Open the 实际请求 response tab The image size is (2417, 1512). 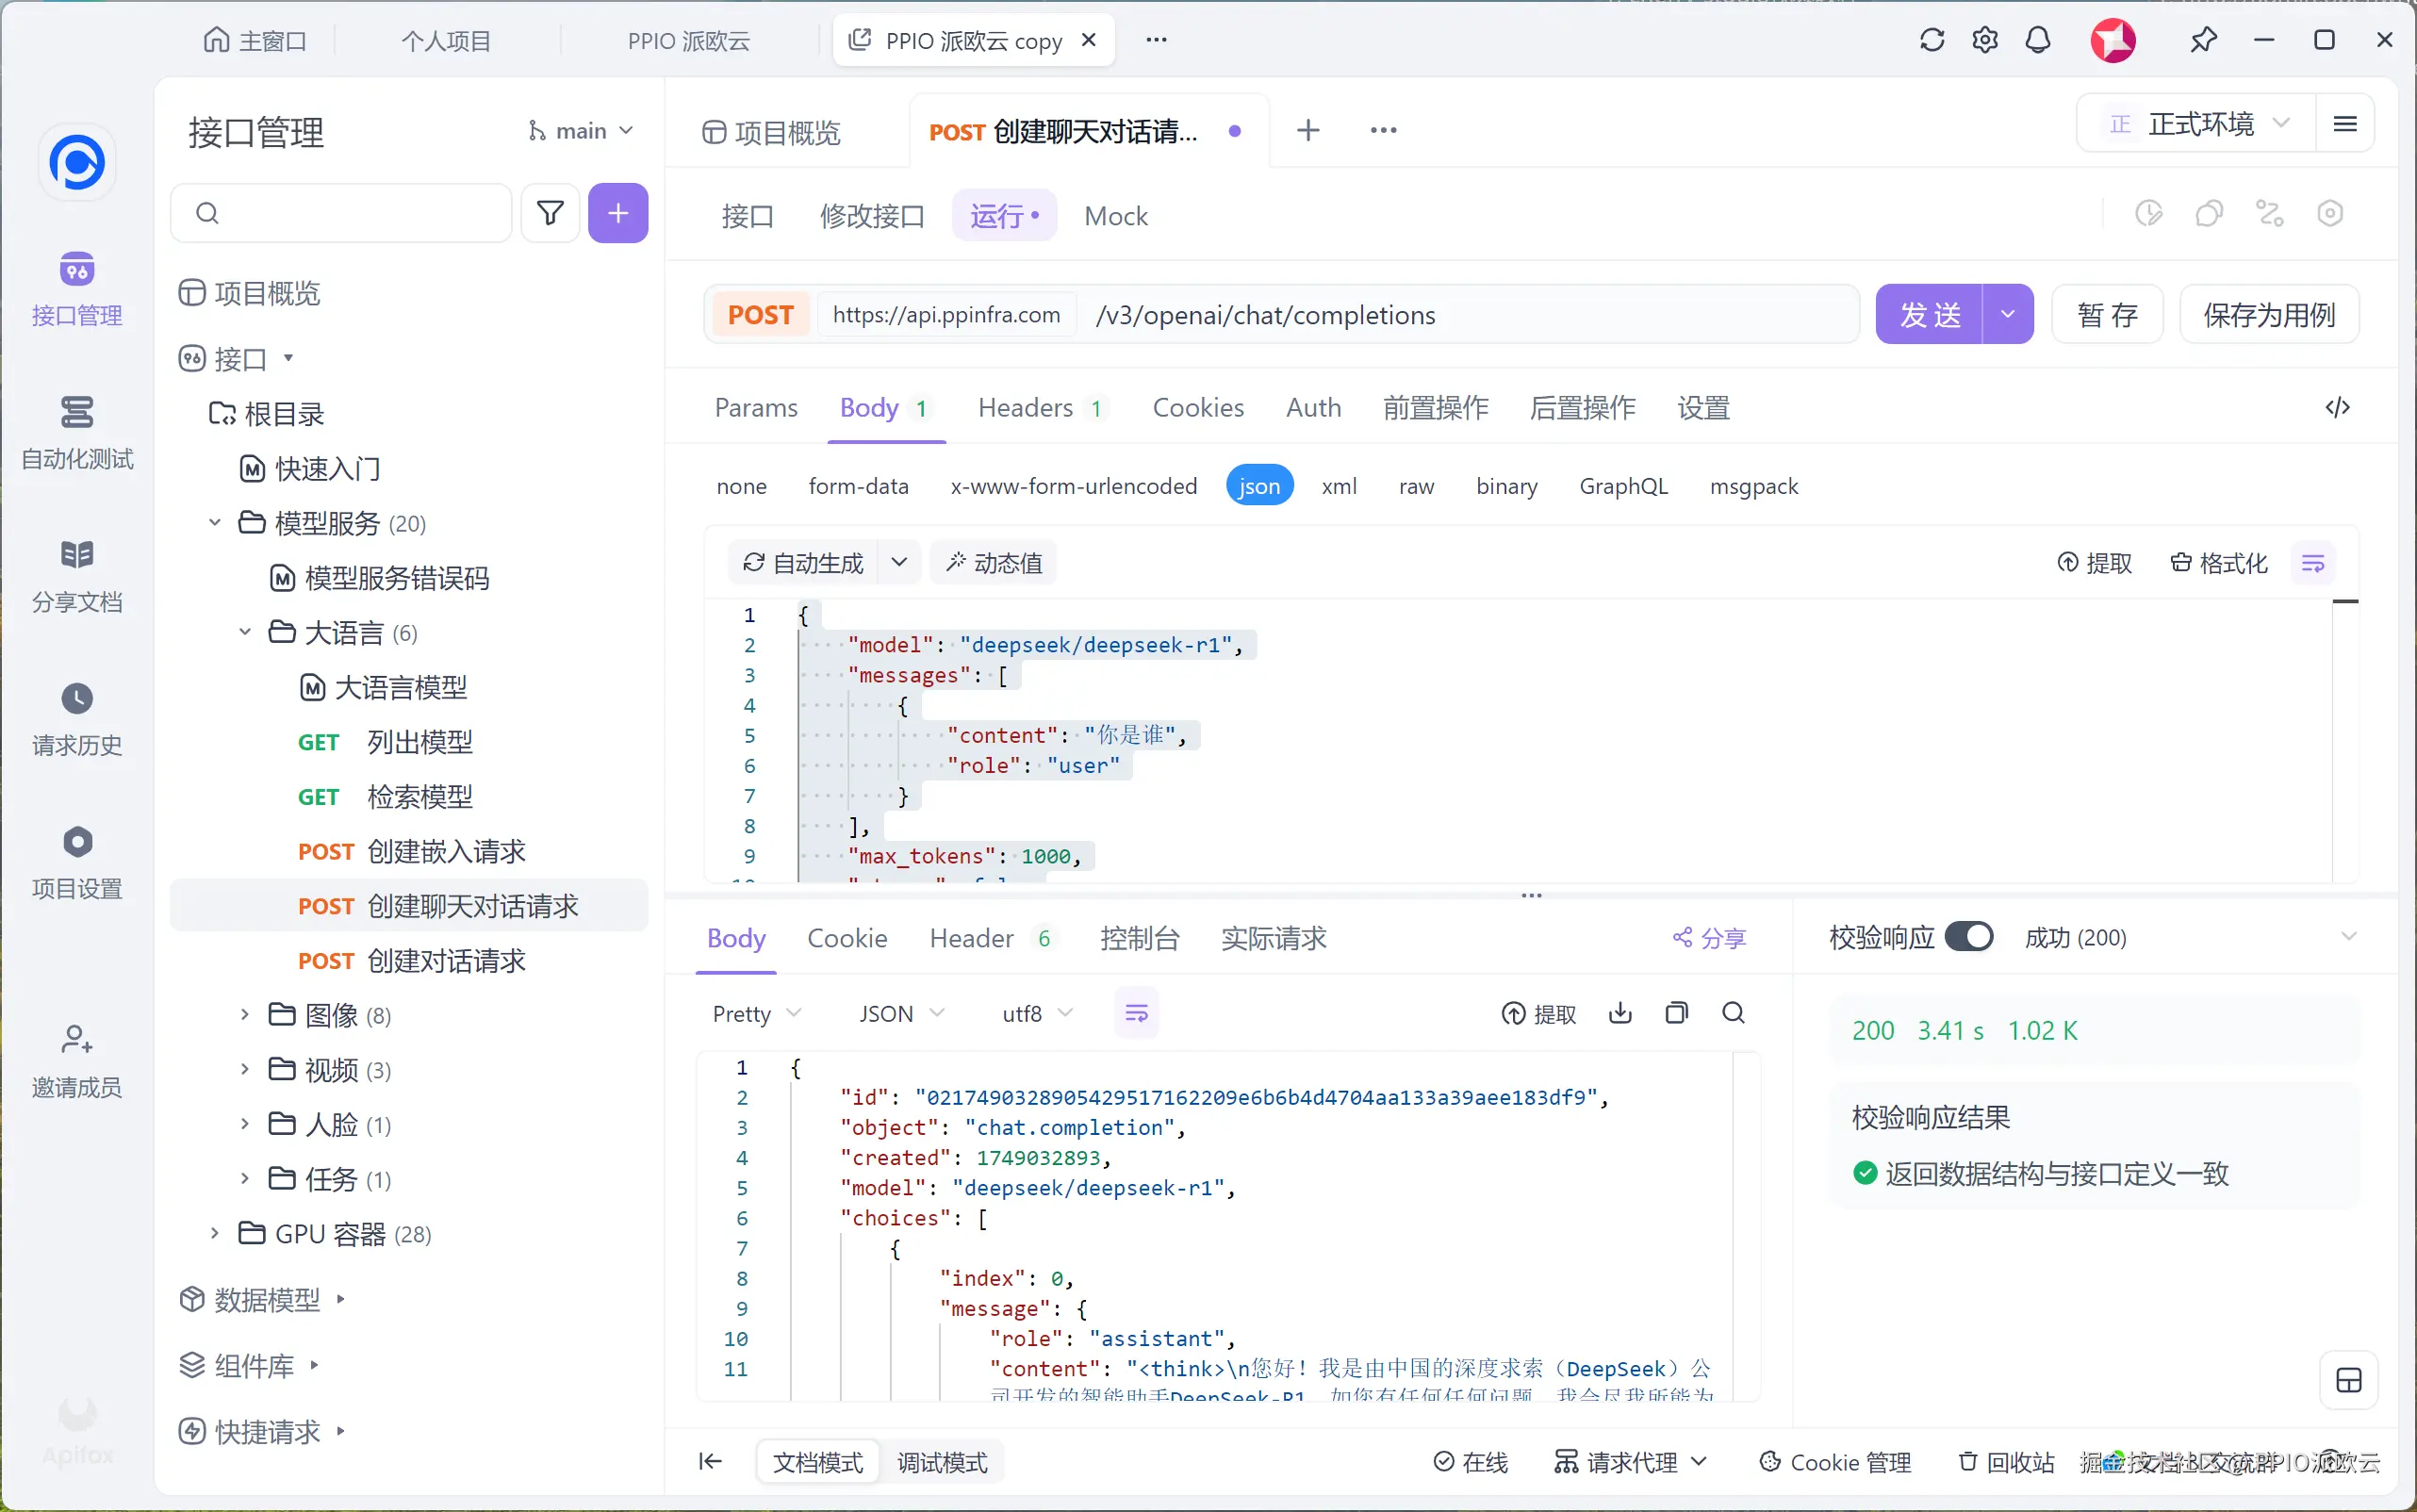pos(1273,938)
